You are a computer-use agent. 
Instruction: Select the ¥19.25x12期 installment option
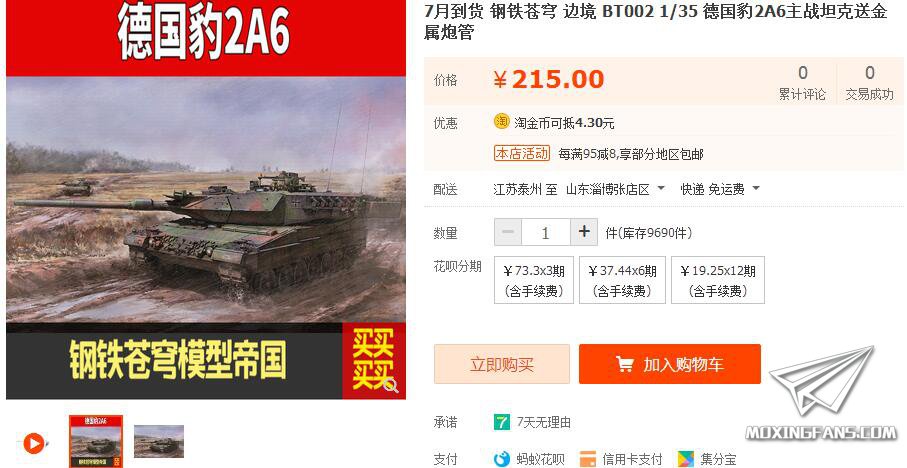click(x=718, y=280)
